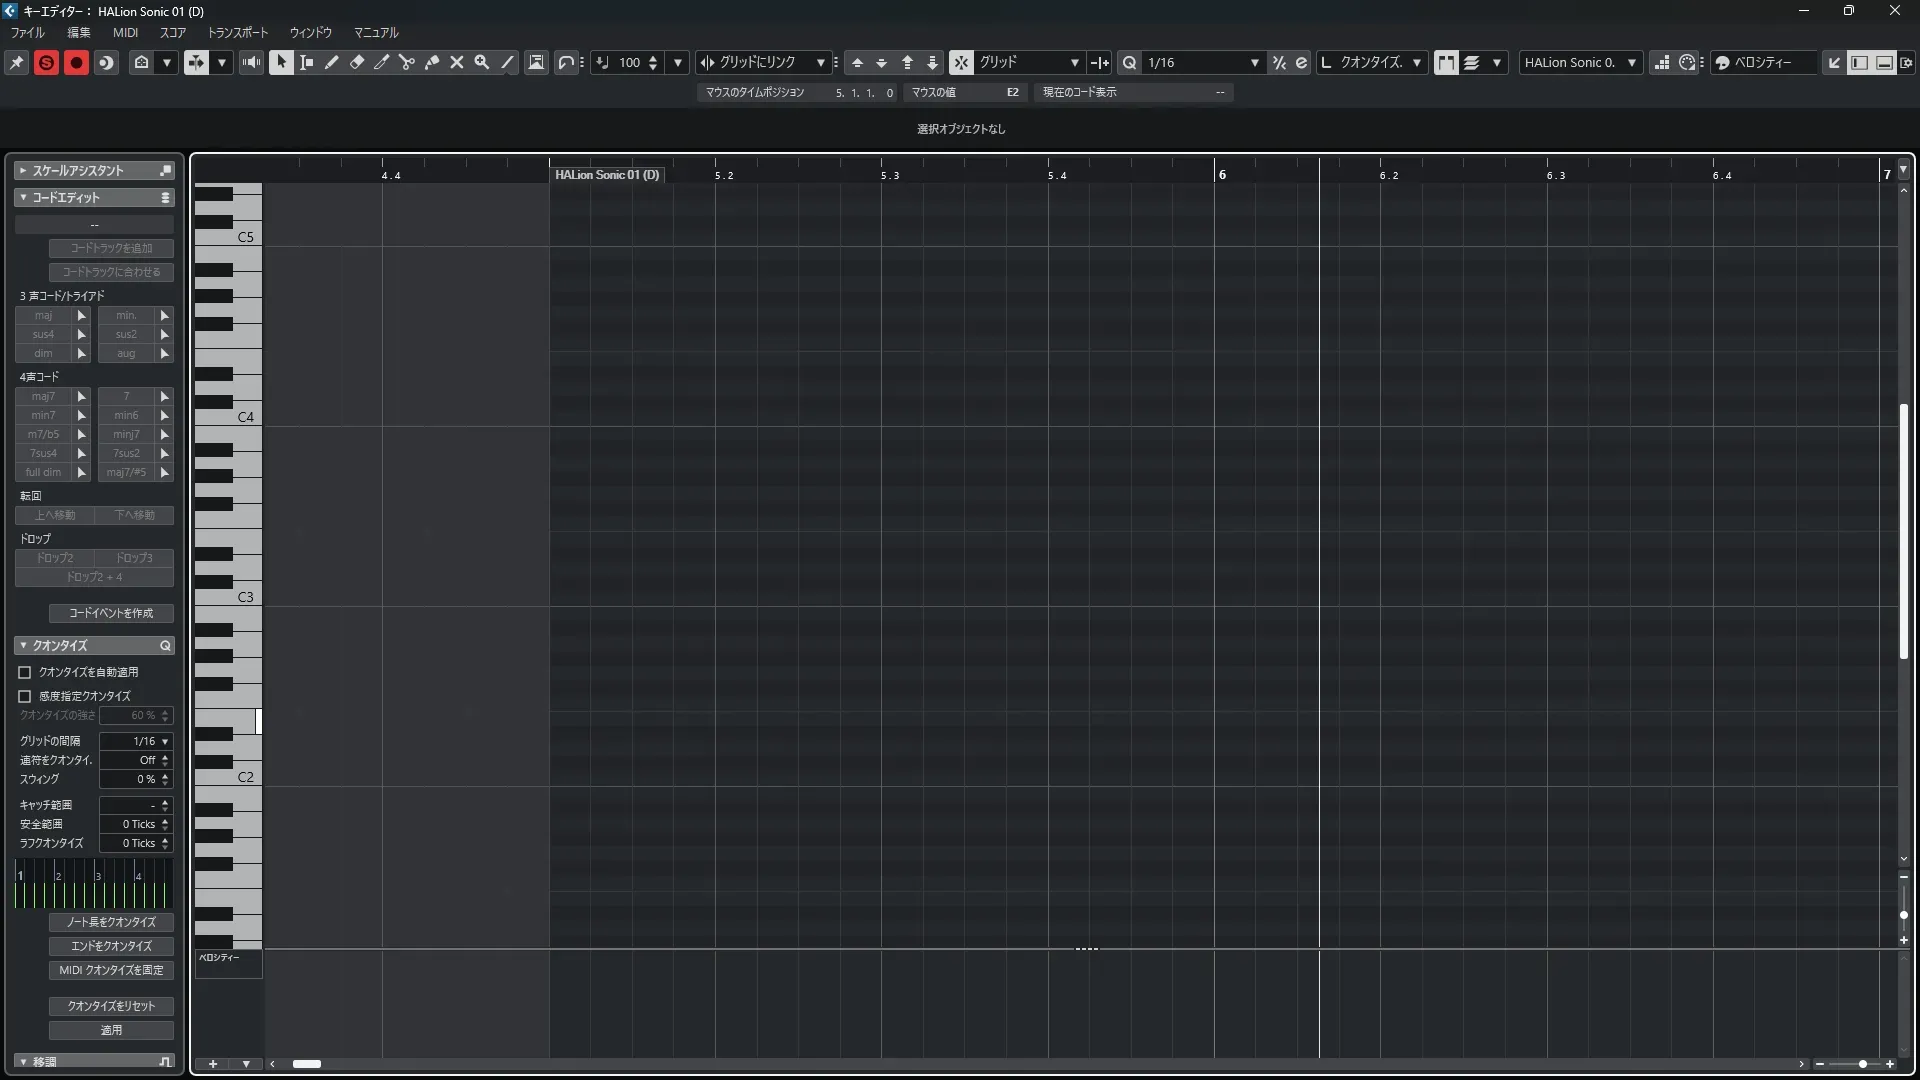Select the Split scissors tool

pos(407,62)
